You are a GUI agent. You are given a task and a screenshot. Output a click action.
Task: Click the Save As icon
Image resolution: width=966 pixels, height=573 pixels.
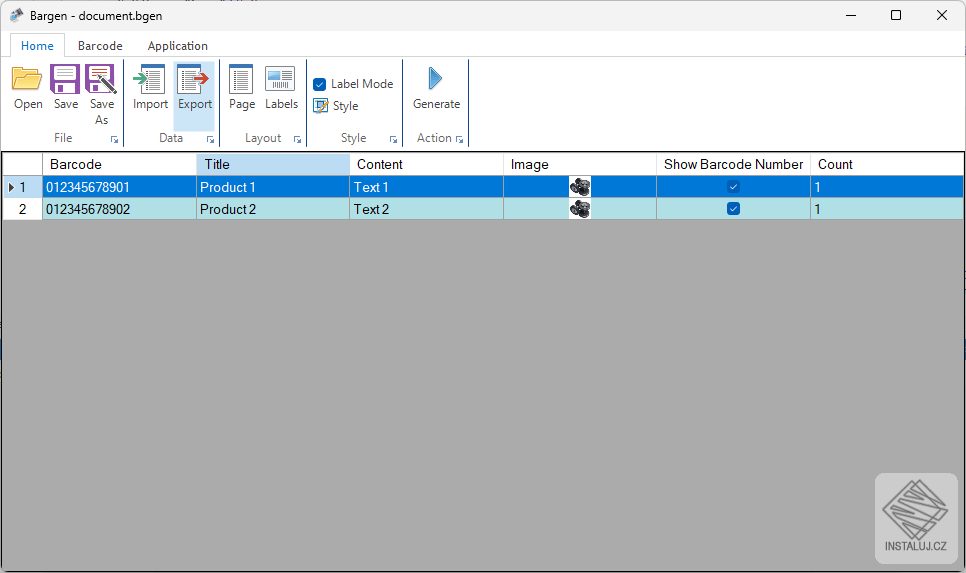(x=100, y=79)
